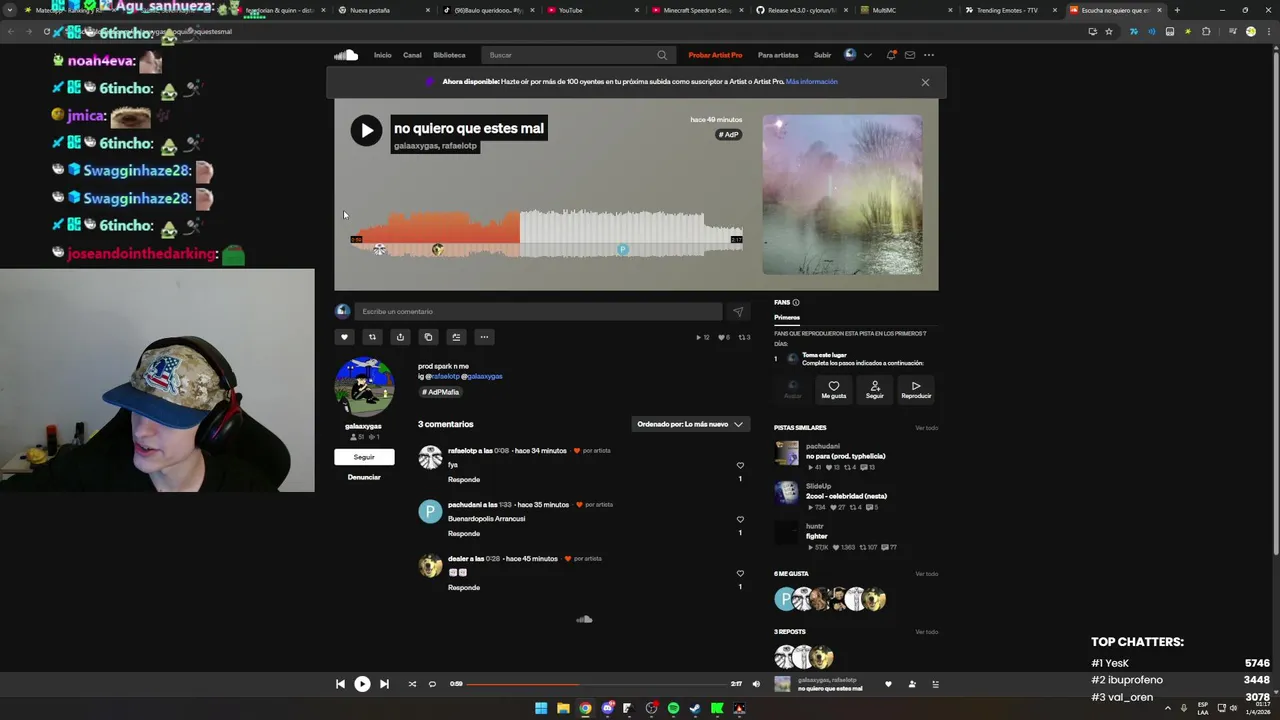Open Windows Start button in taskbar
1280x720 pixels.
click(541, 708)
